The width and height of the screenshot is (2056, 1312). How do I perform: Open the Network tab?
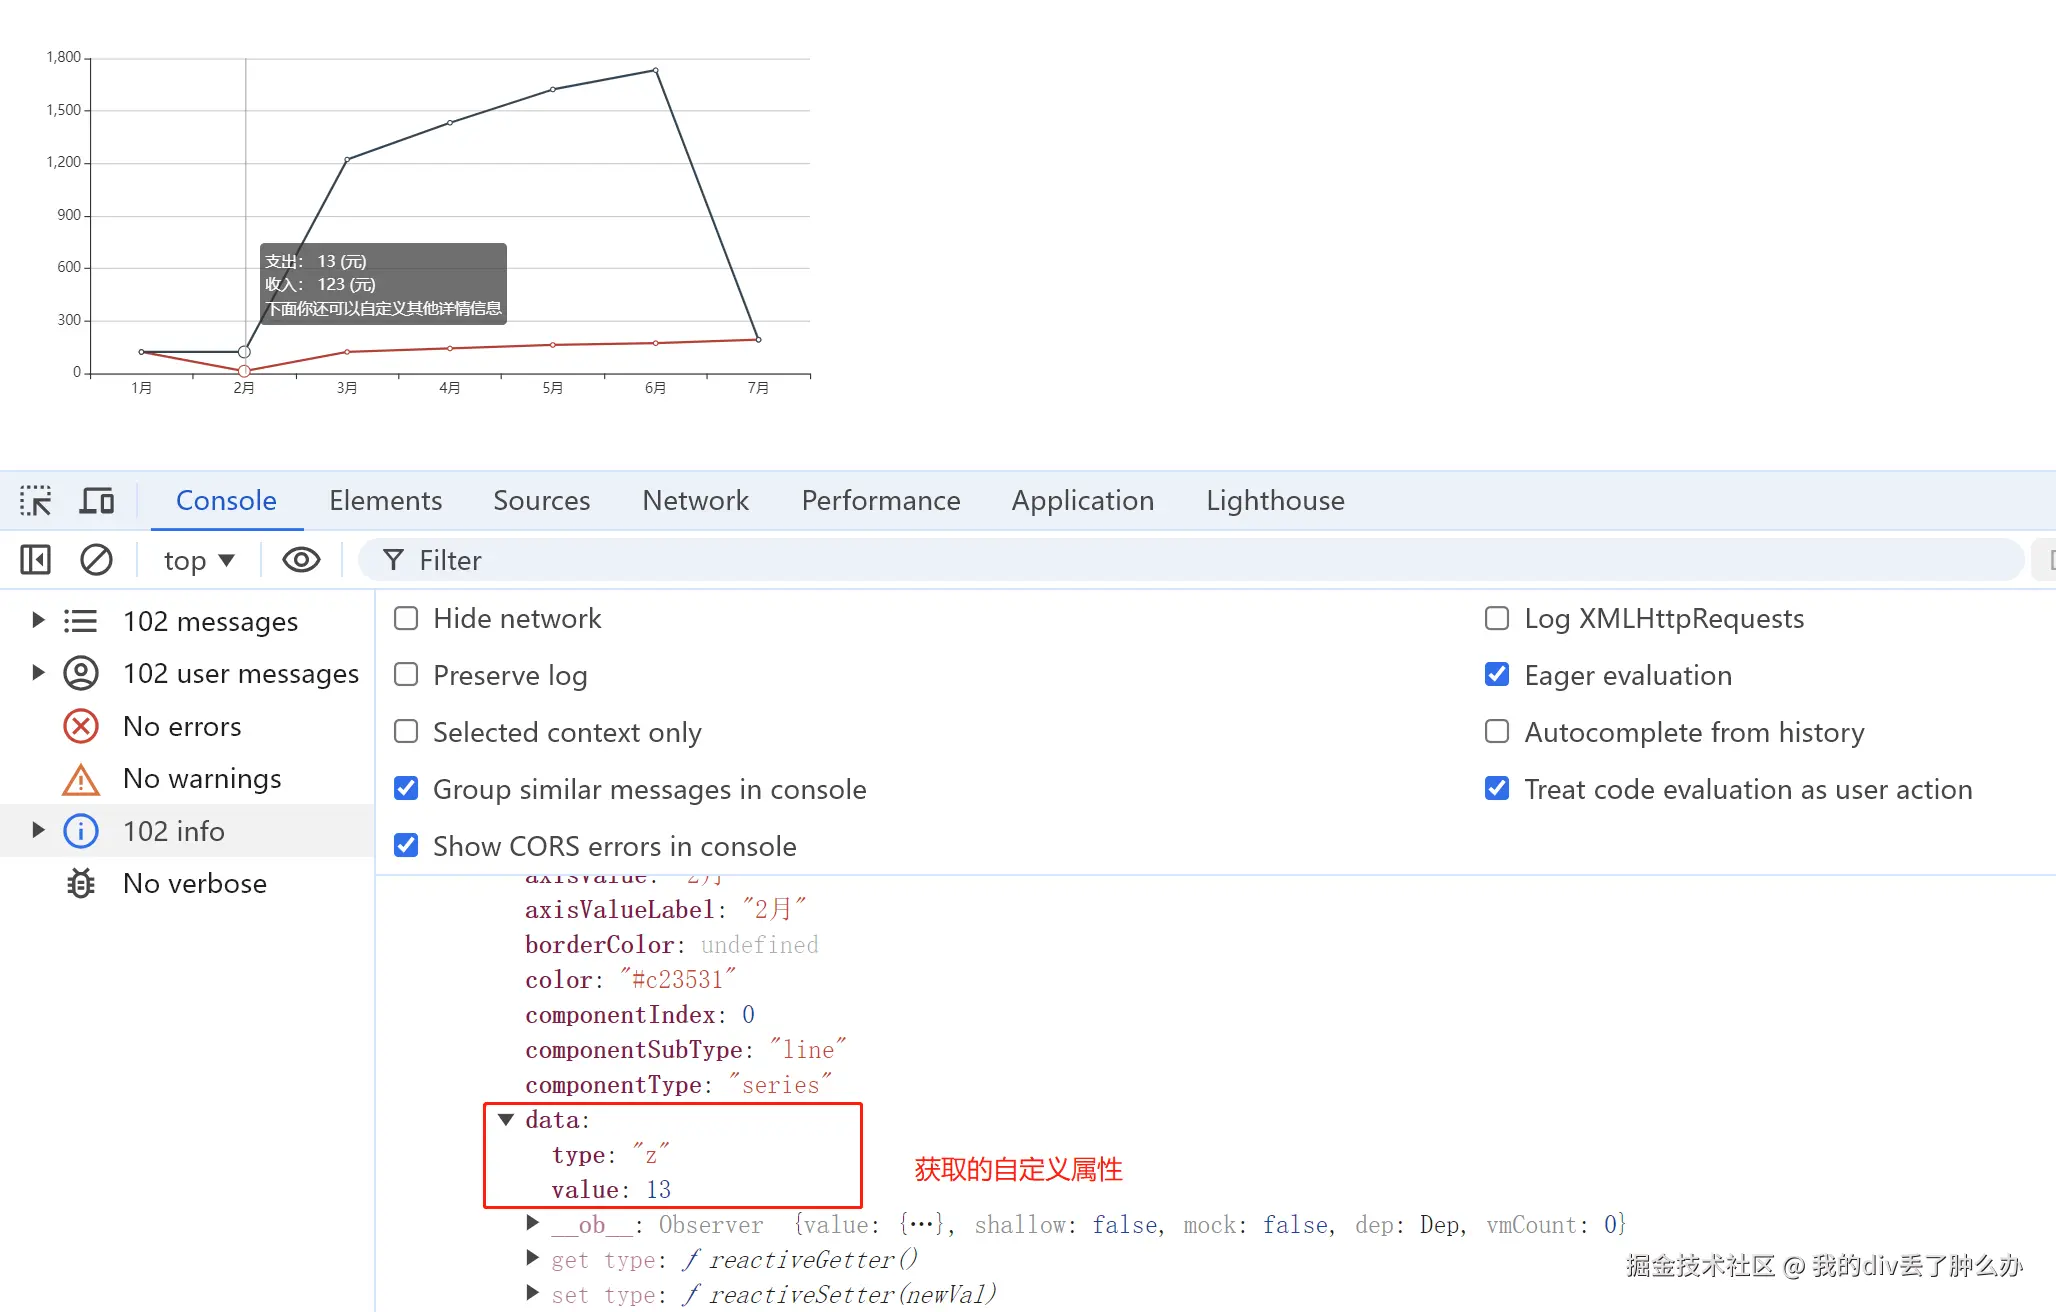coord(695,500)
